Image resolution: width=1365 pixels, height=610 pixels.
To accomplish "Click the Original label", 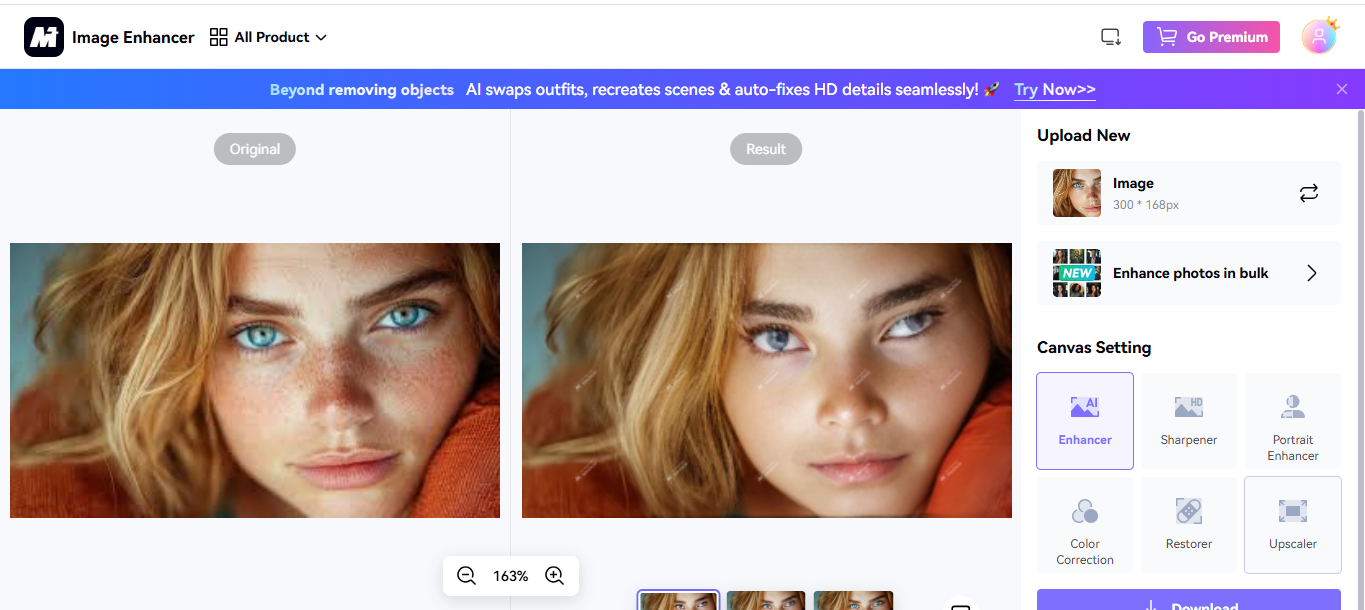I will pos(254,148).
